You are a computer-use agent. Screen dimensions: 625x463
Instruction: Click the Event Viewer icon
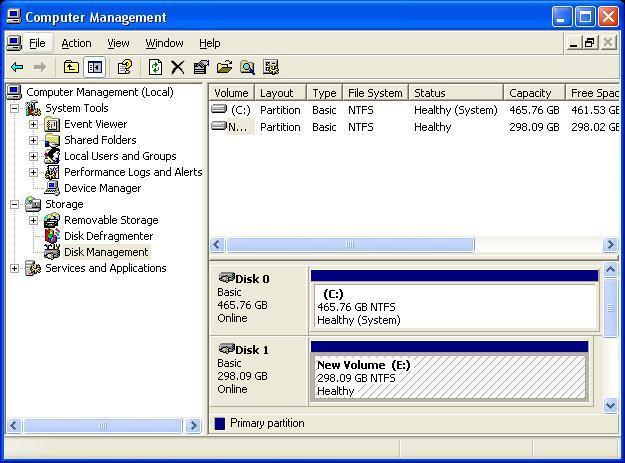[x=52, y=125]
